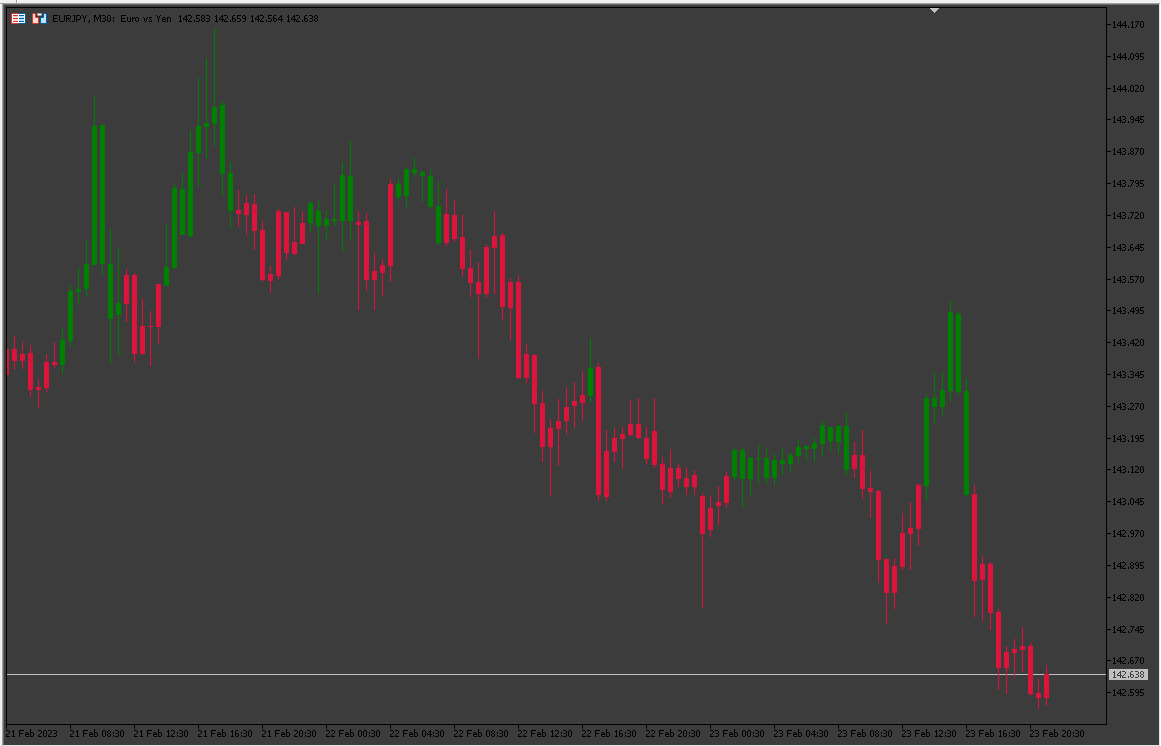Screen dimensions: 1161x746
Task: Click the current price label 142.638
Action: coord(1128,675)
